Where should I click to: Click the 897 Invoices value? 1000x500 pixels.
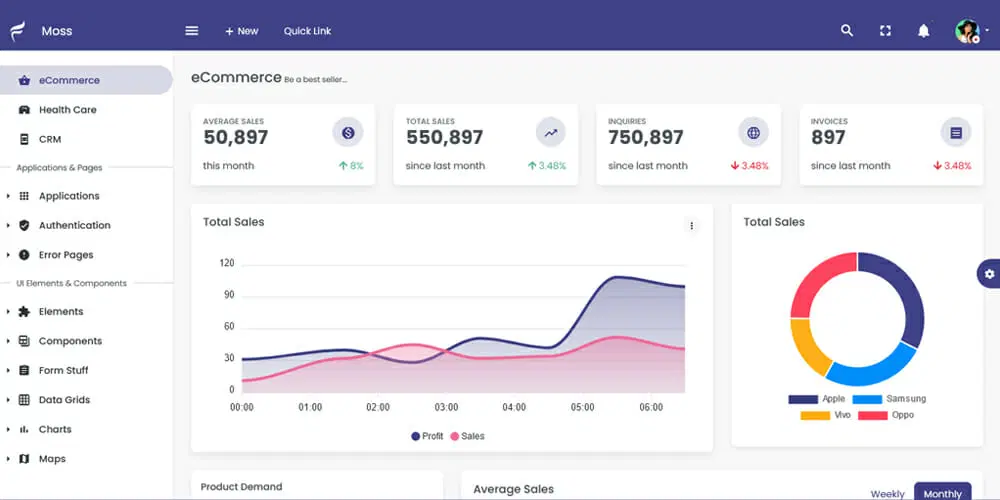(x=828, y=137)
